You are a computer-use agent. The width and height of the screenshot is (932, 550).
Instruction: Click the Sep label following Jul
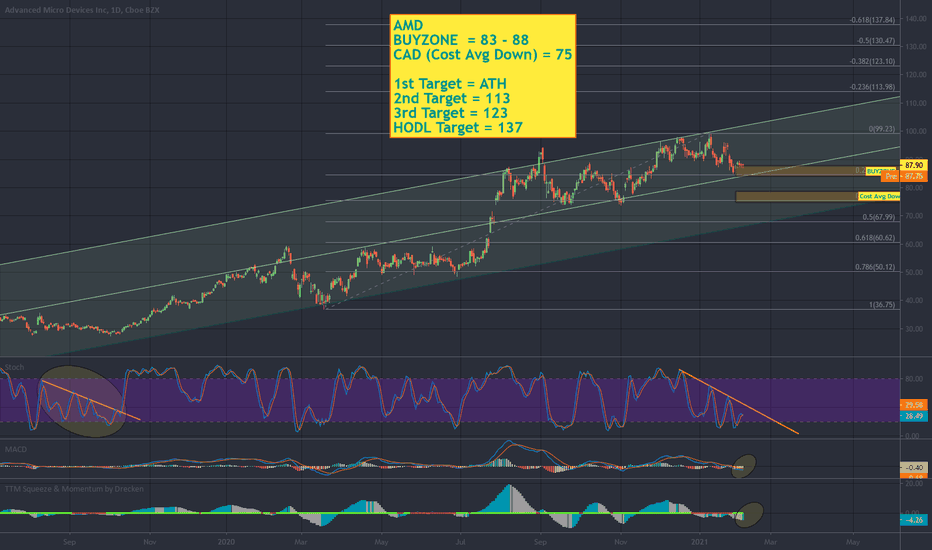tap(540, 542)
